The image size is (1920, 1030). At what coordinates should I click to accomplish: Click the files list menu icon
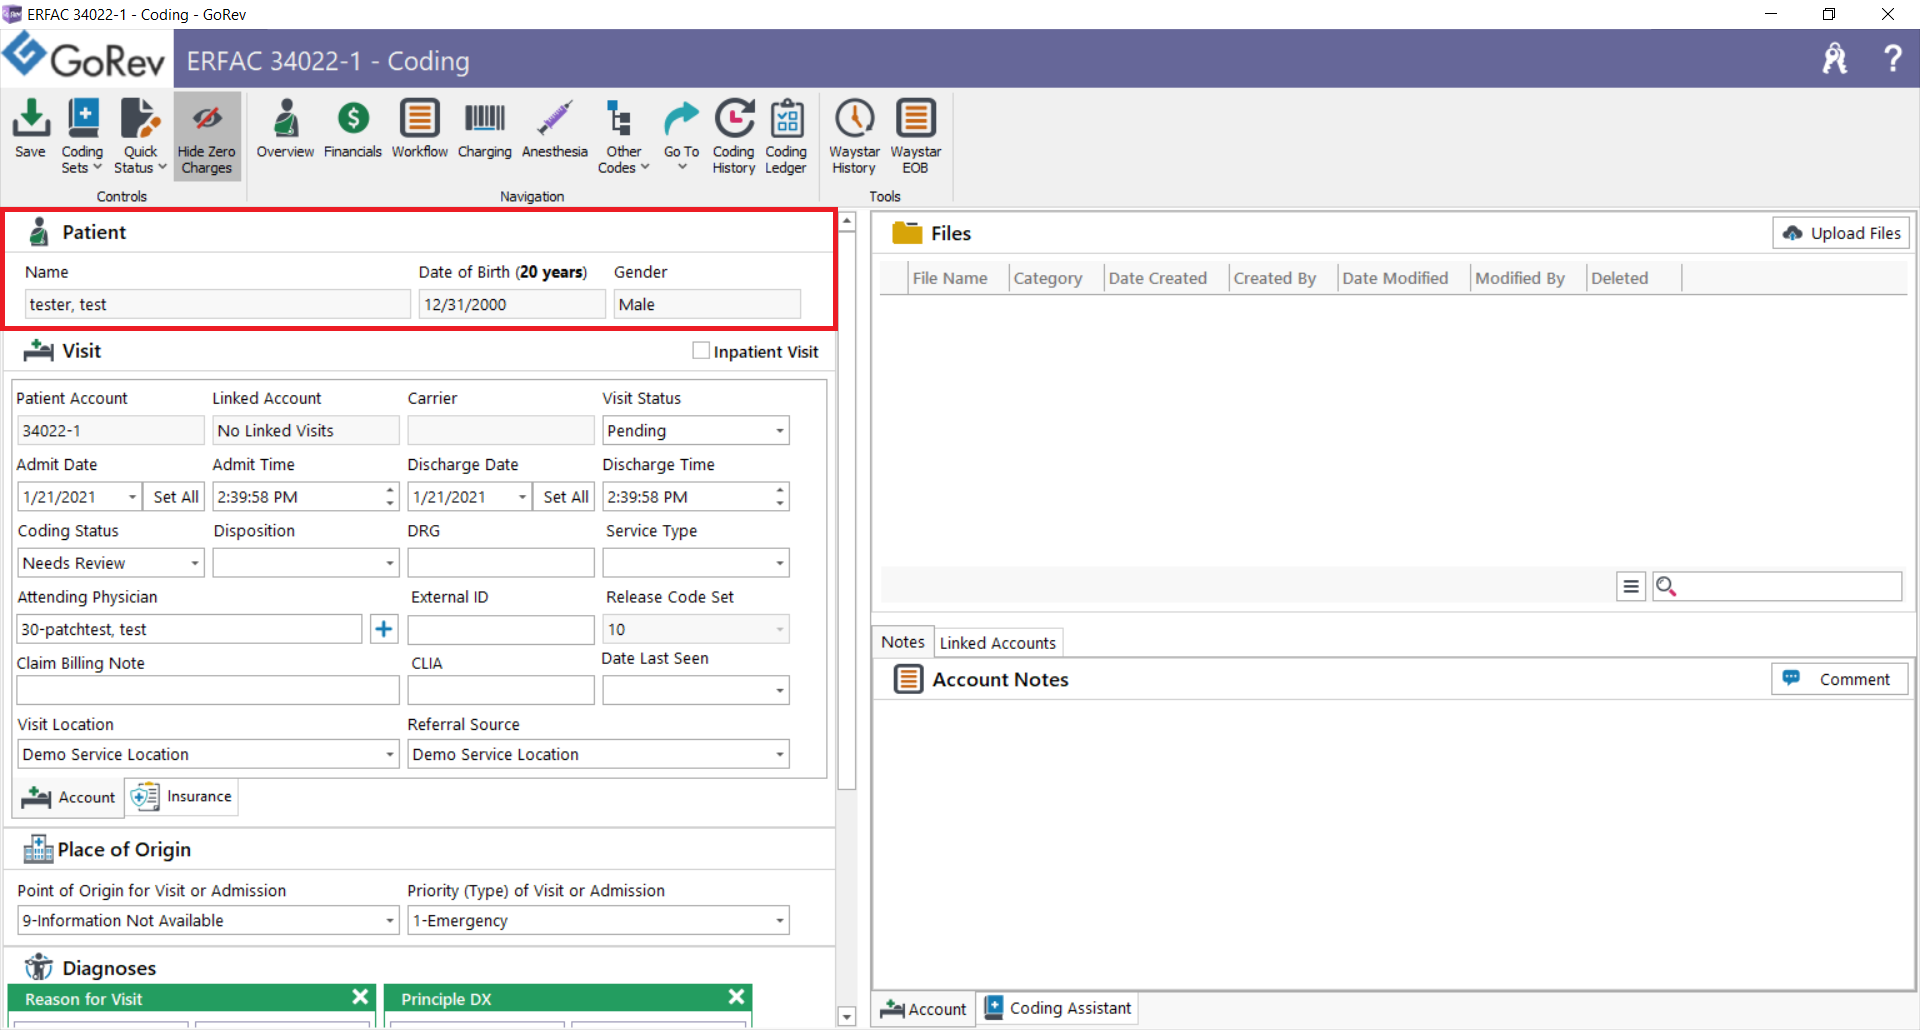[1631, 587]
